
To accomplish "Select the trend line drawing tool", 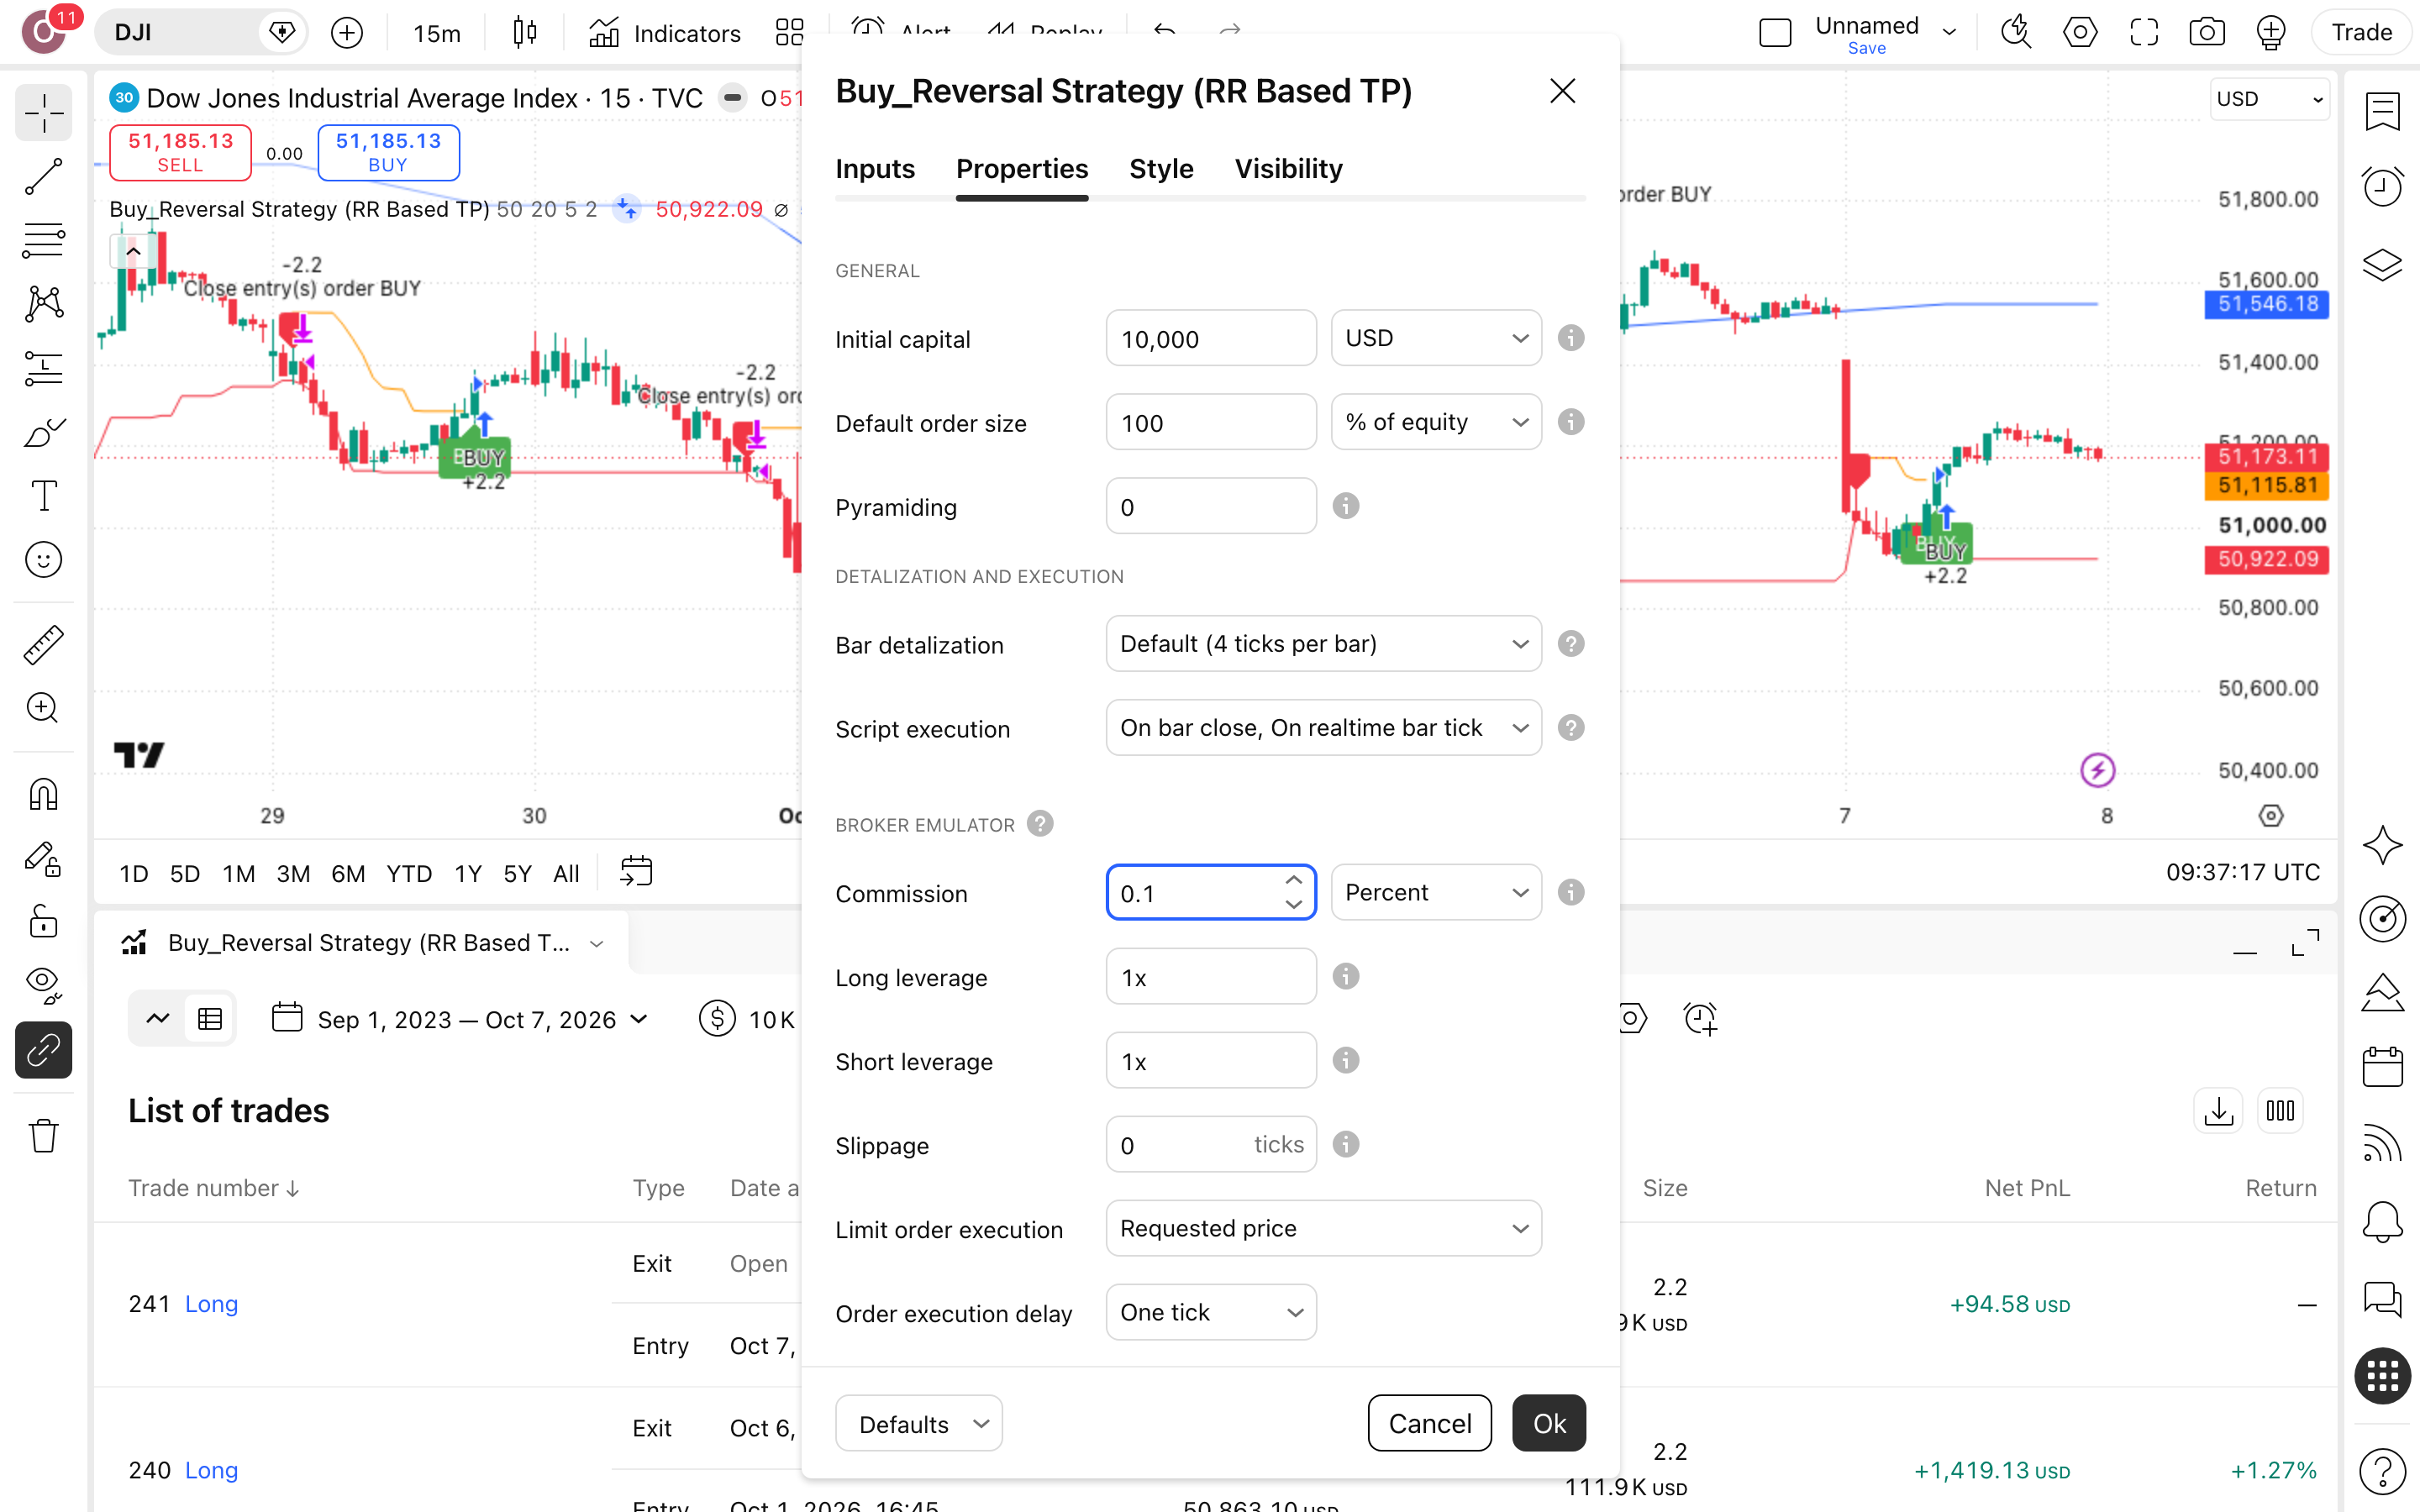I will point(43,176).
